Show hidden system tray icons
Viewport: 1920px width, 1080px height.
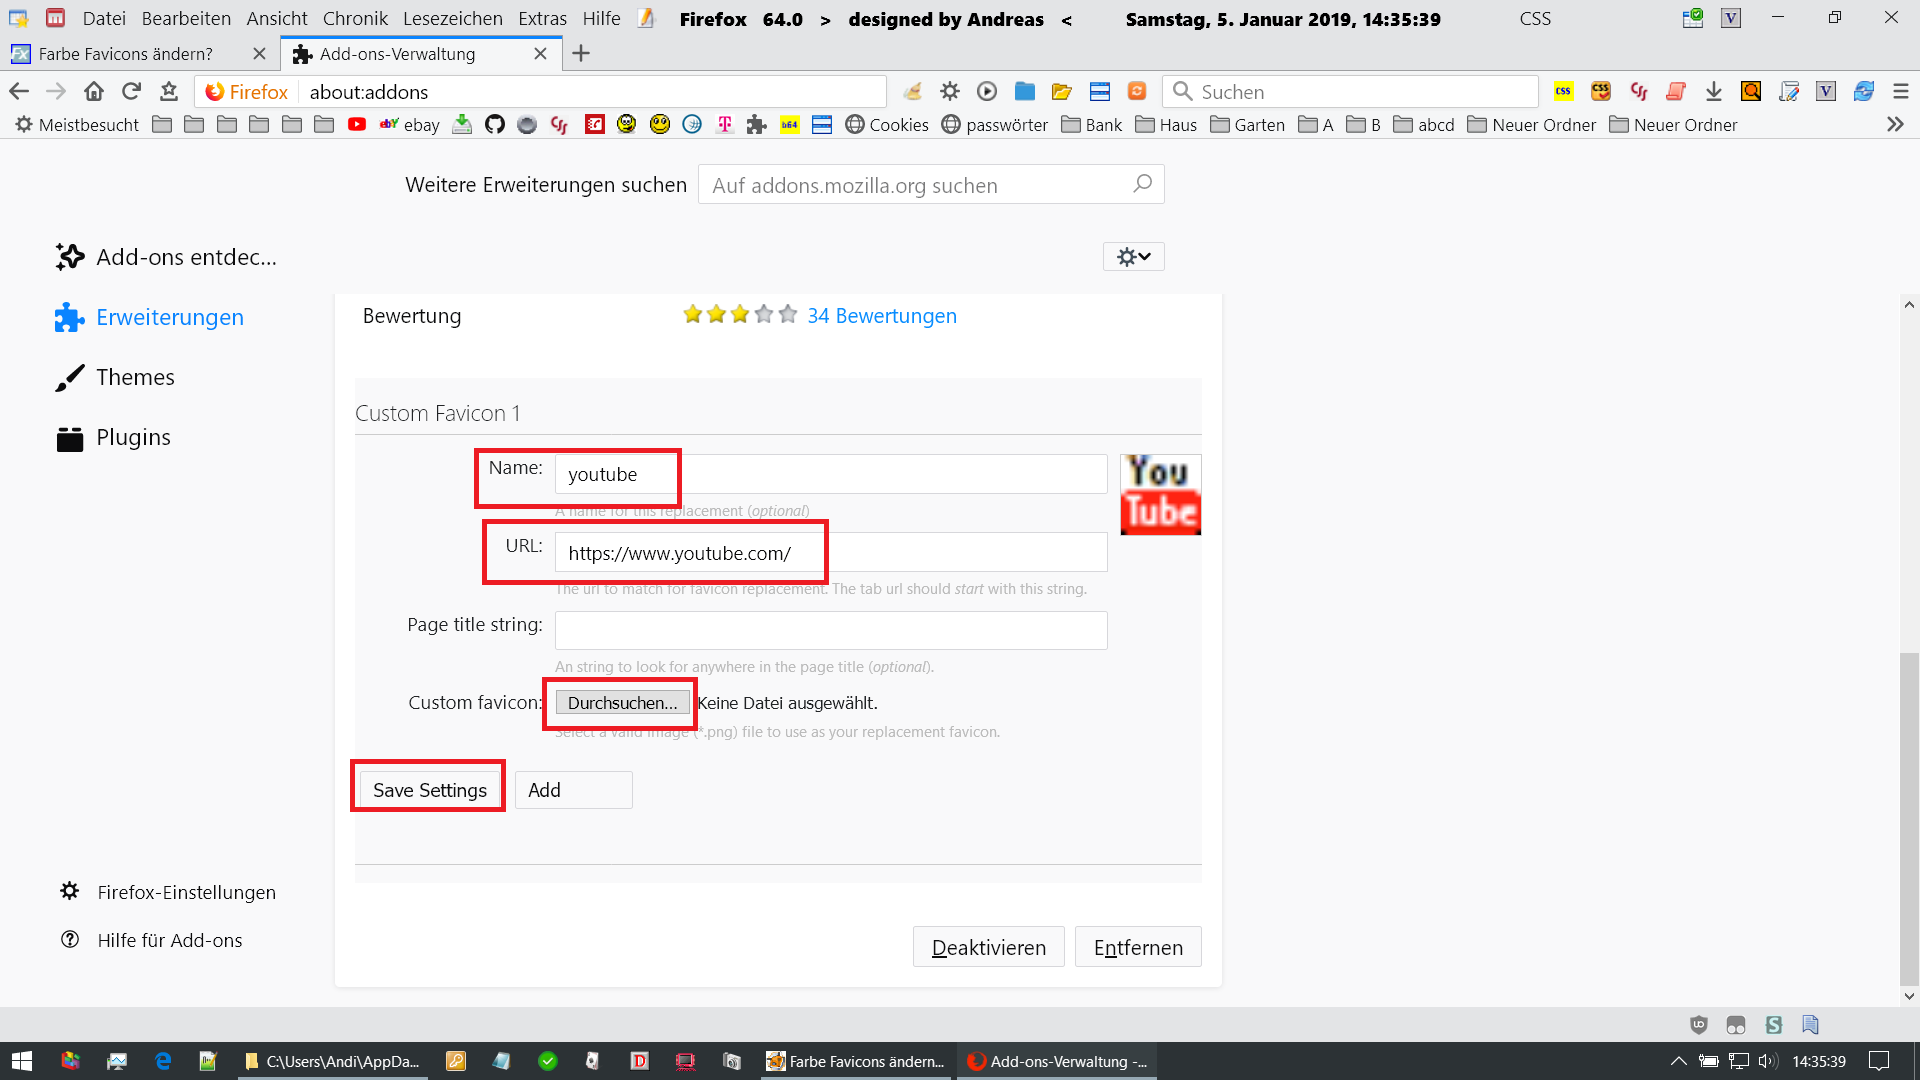(x=1678, y=1061)
